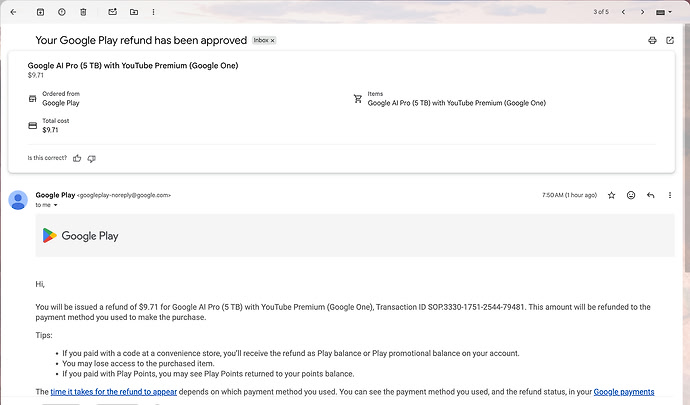690x405 pixels.
Task: Click the thumbs-down next to Is this correct?
Action: click(x=92, y=158)
